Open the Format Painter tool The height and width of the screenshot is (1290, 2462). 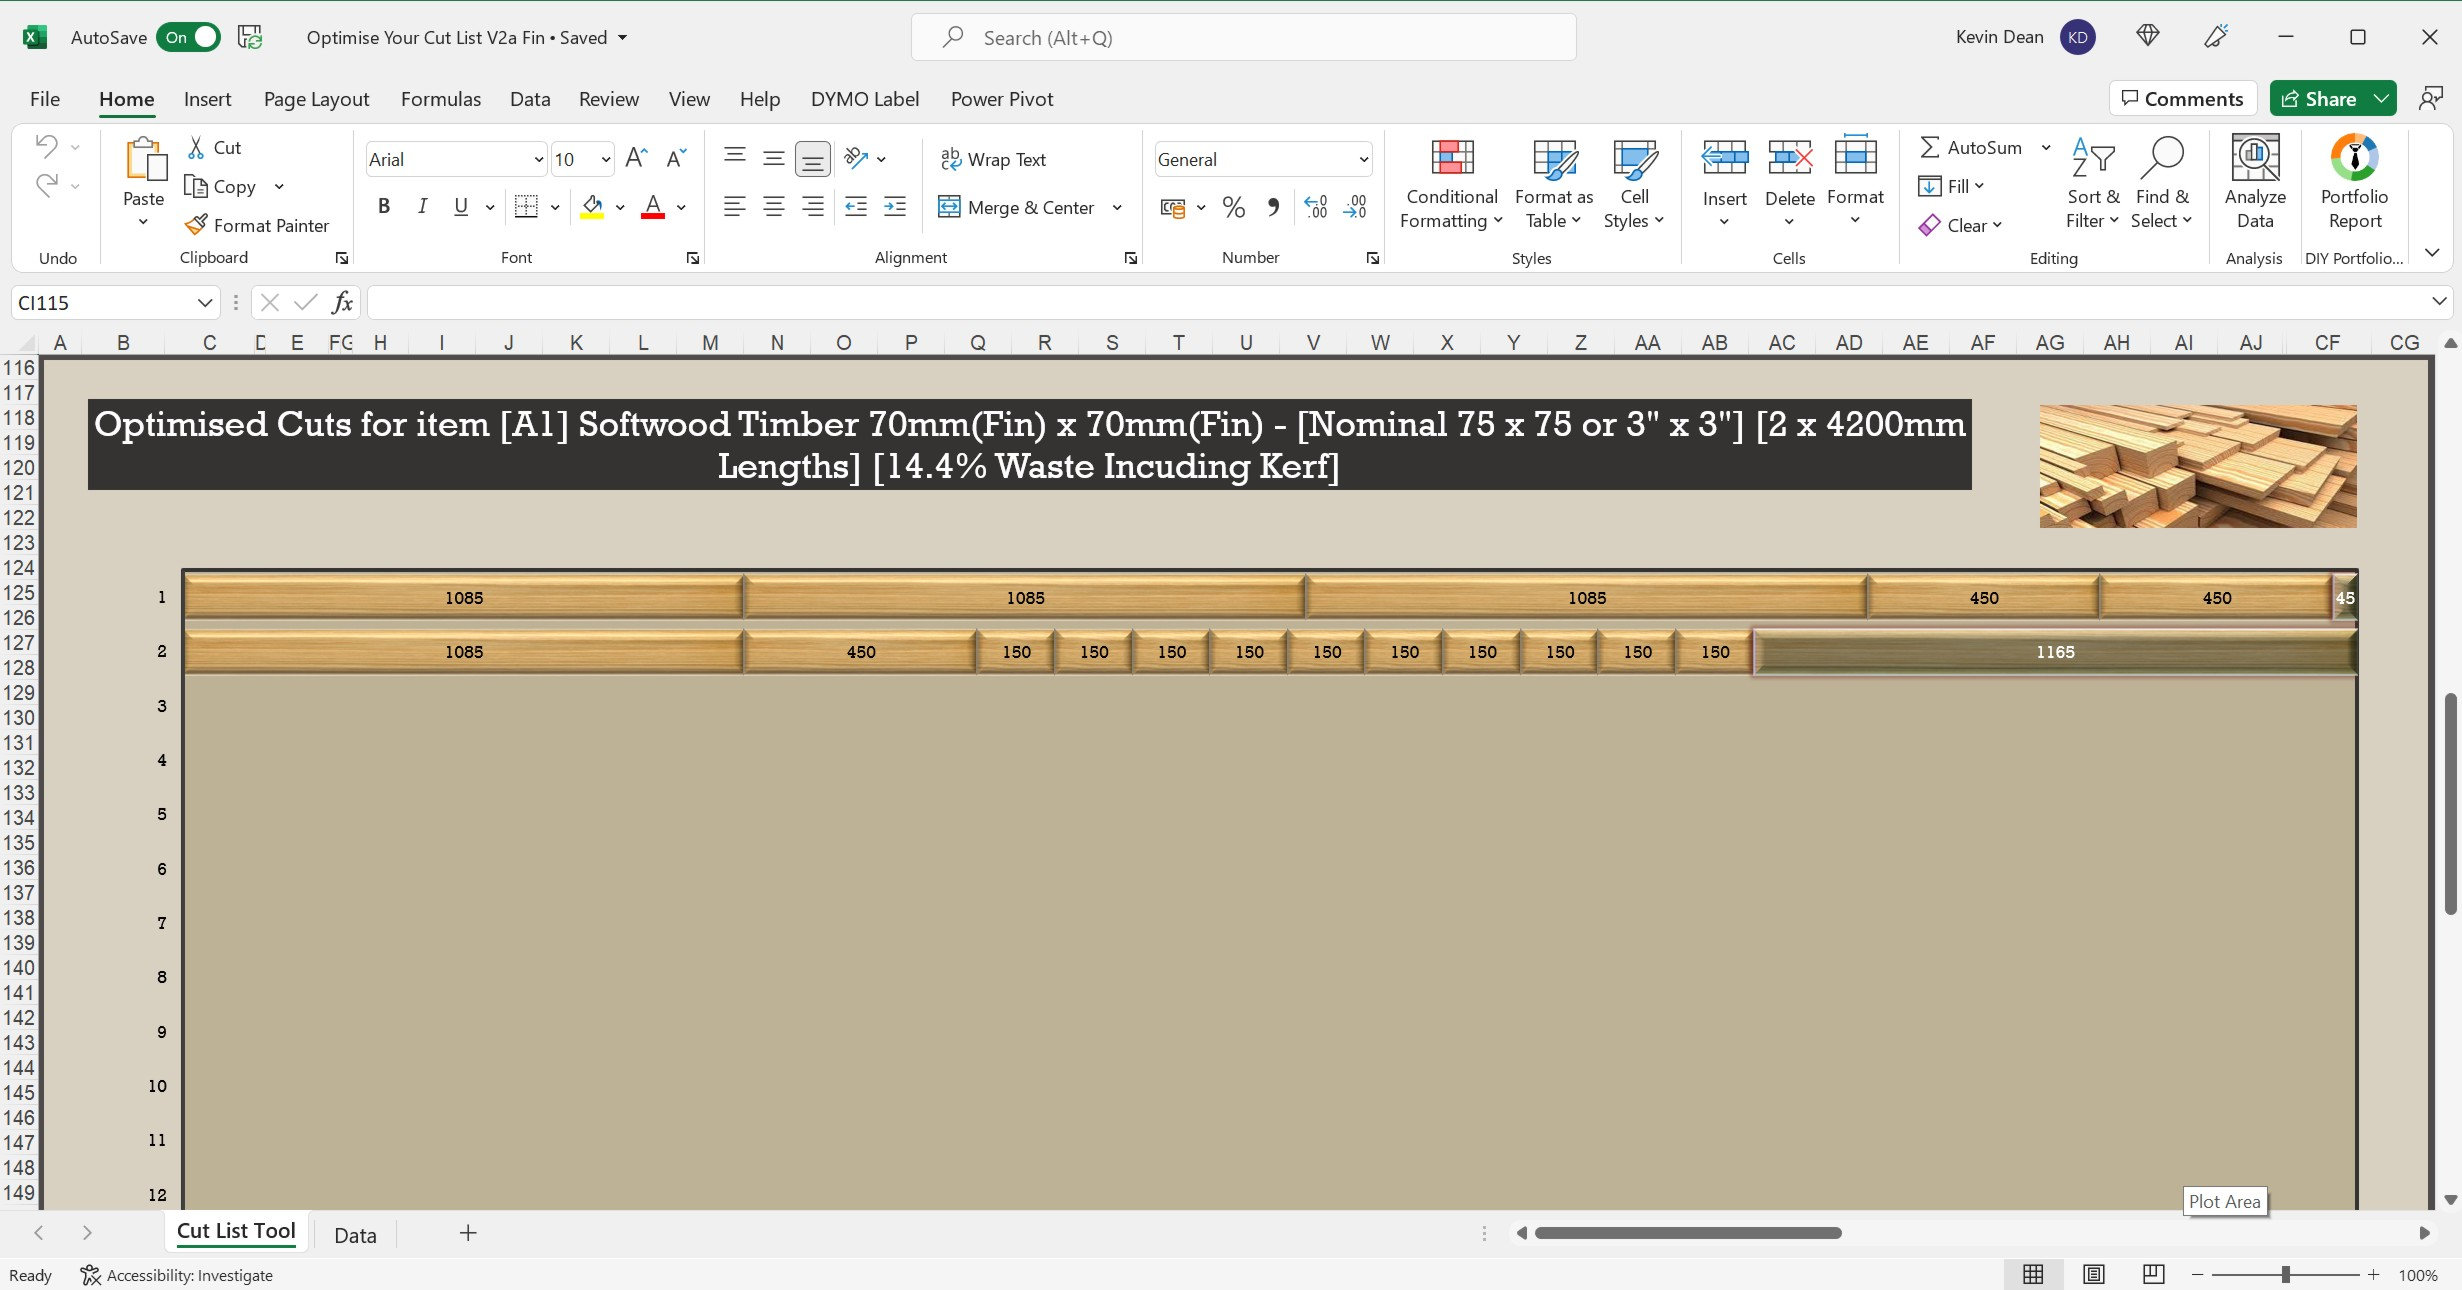point(258,225)
